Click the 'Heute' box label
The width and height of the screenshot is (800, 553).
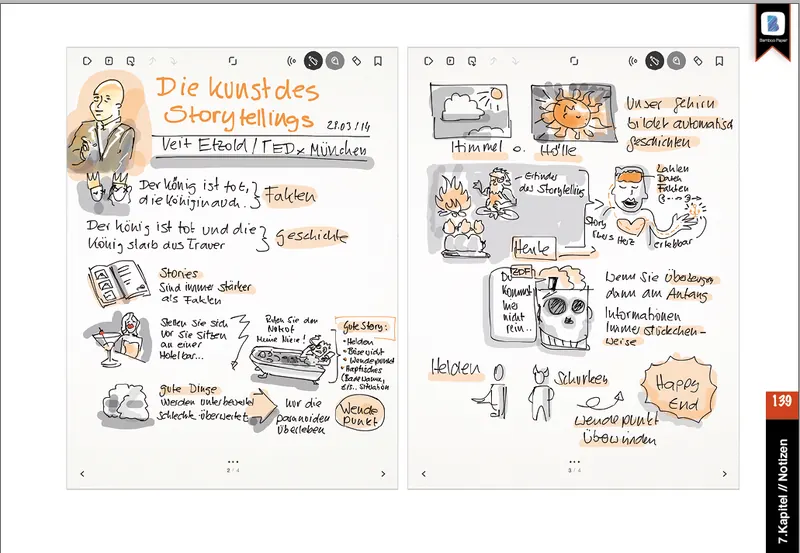pyautogui.click(x=533, y=248)
